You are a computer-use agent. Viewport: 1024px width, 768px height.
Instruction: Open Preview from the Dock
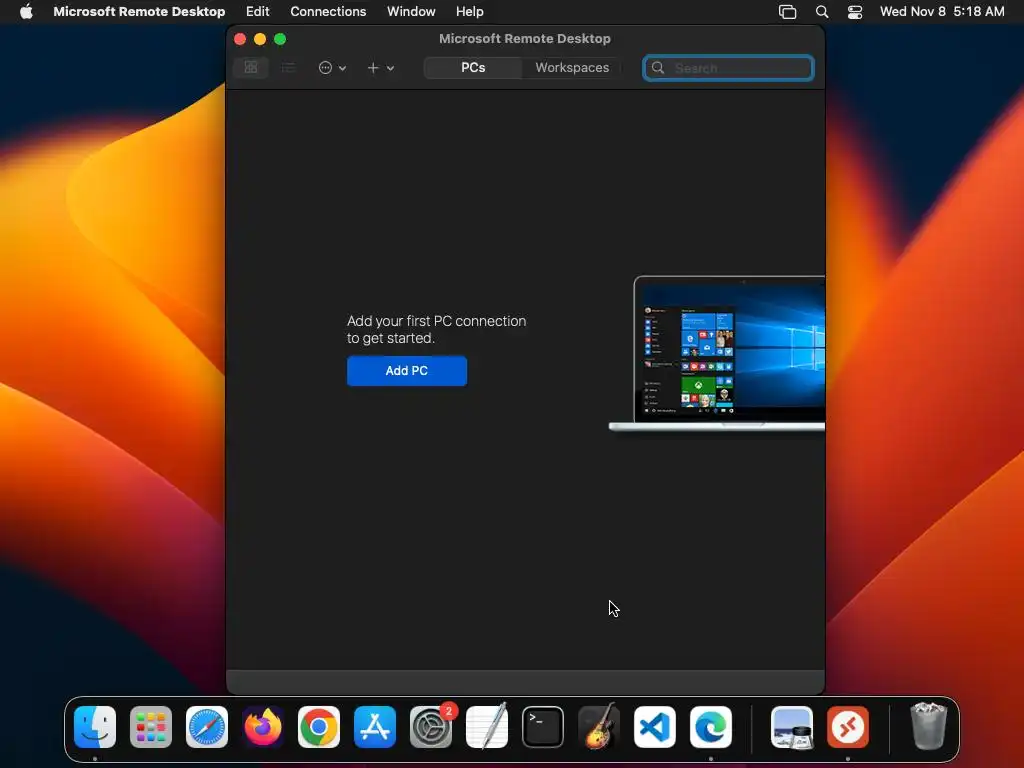click(792, 727)
